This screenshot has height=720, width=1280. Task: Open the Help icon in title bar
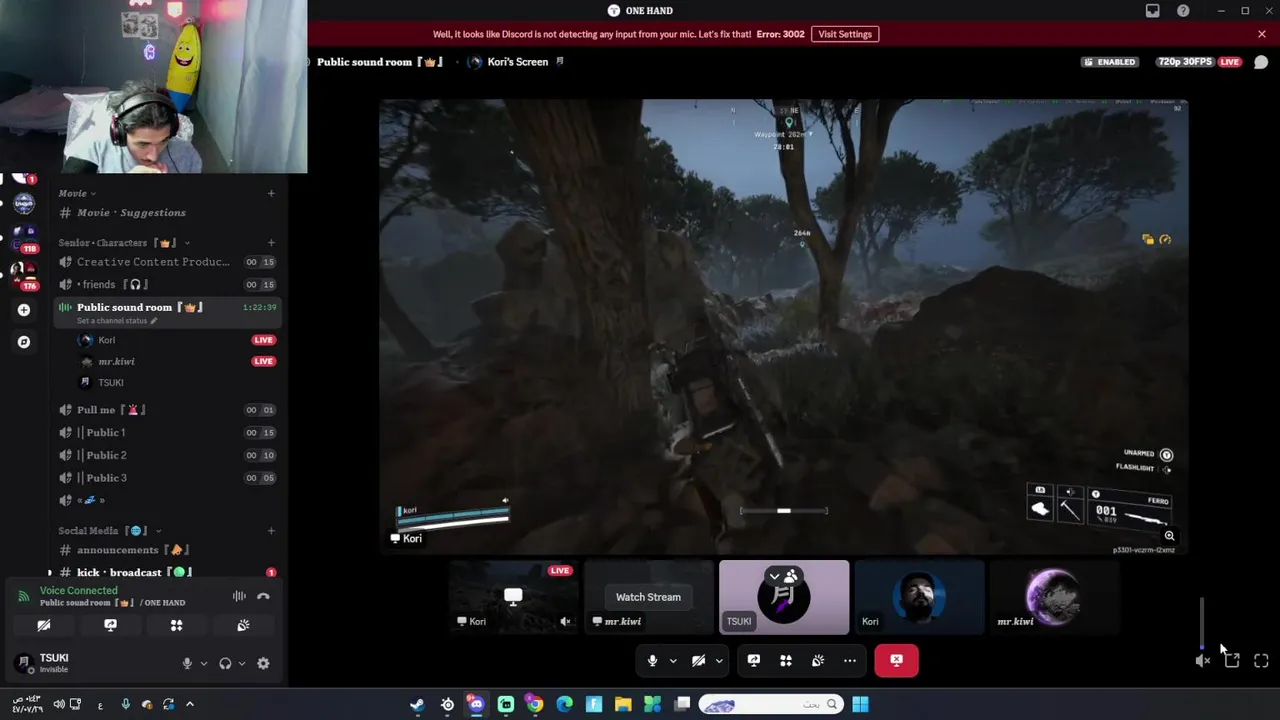point(1183,10)
